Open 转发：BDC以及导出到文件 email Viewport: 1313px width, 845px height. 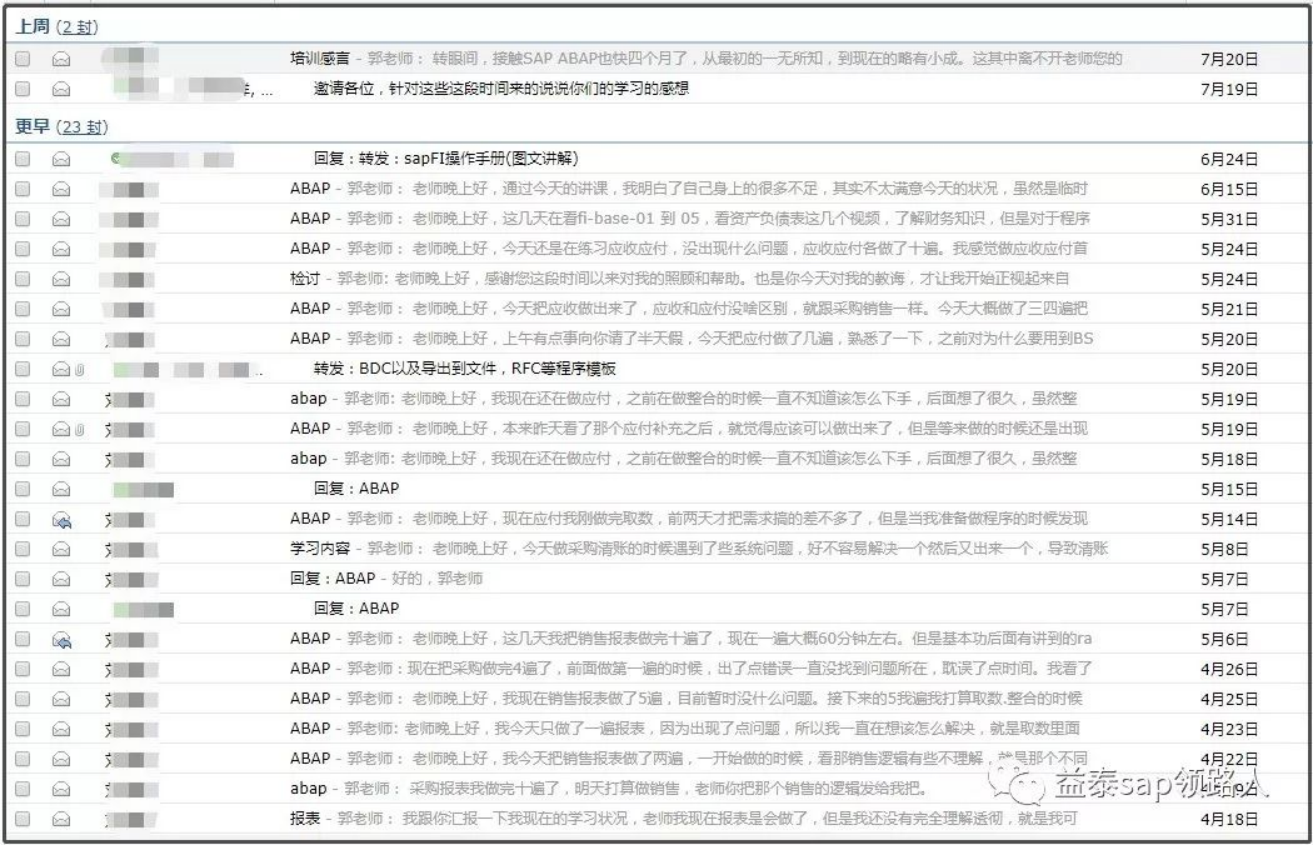pos(464,368)
